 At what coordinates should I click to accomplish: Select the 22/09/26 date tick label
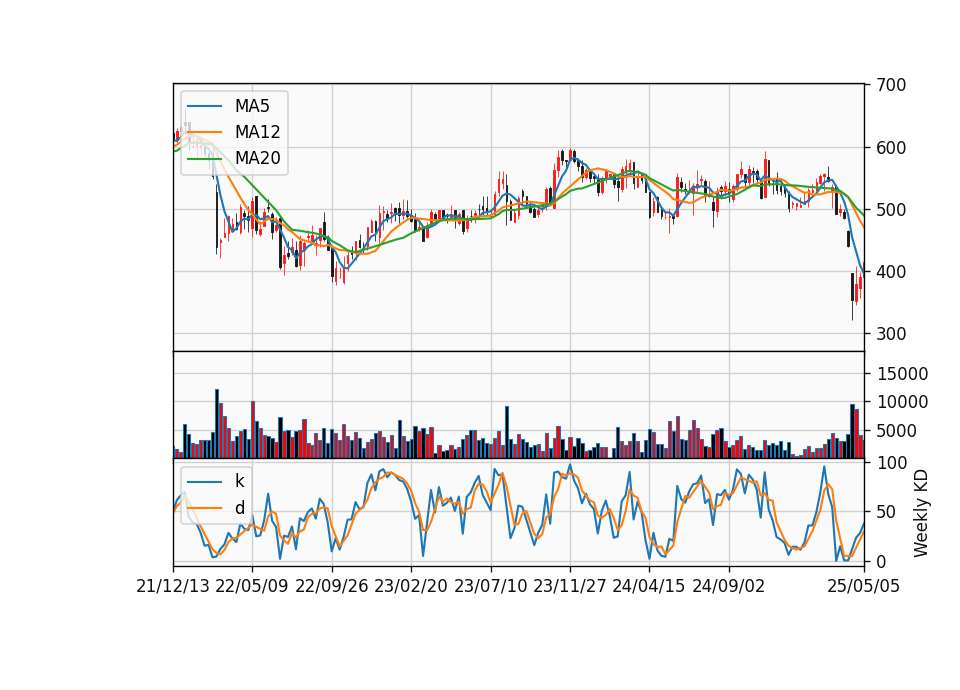tap(332, 586)
